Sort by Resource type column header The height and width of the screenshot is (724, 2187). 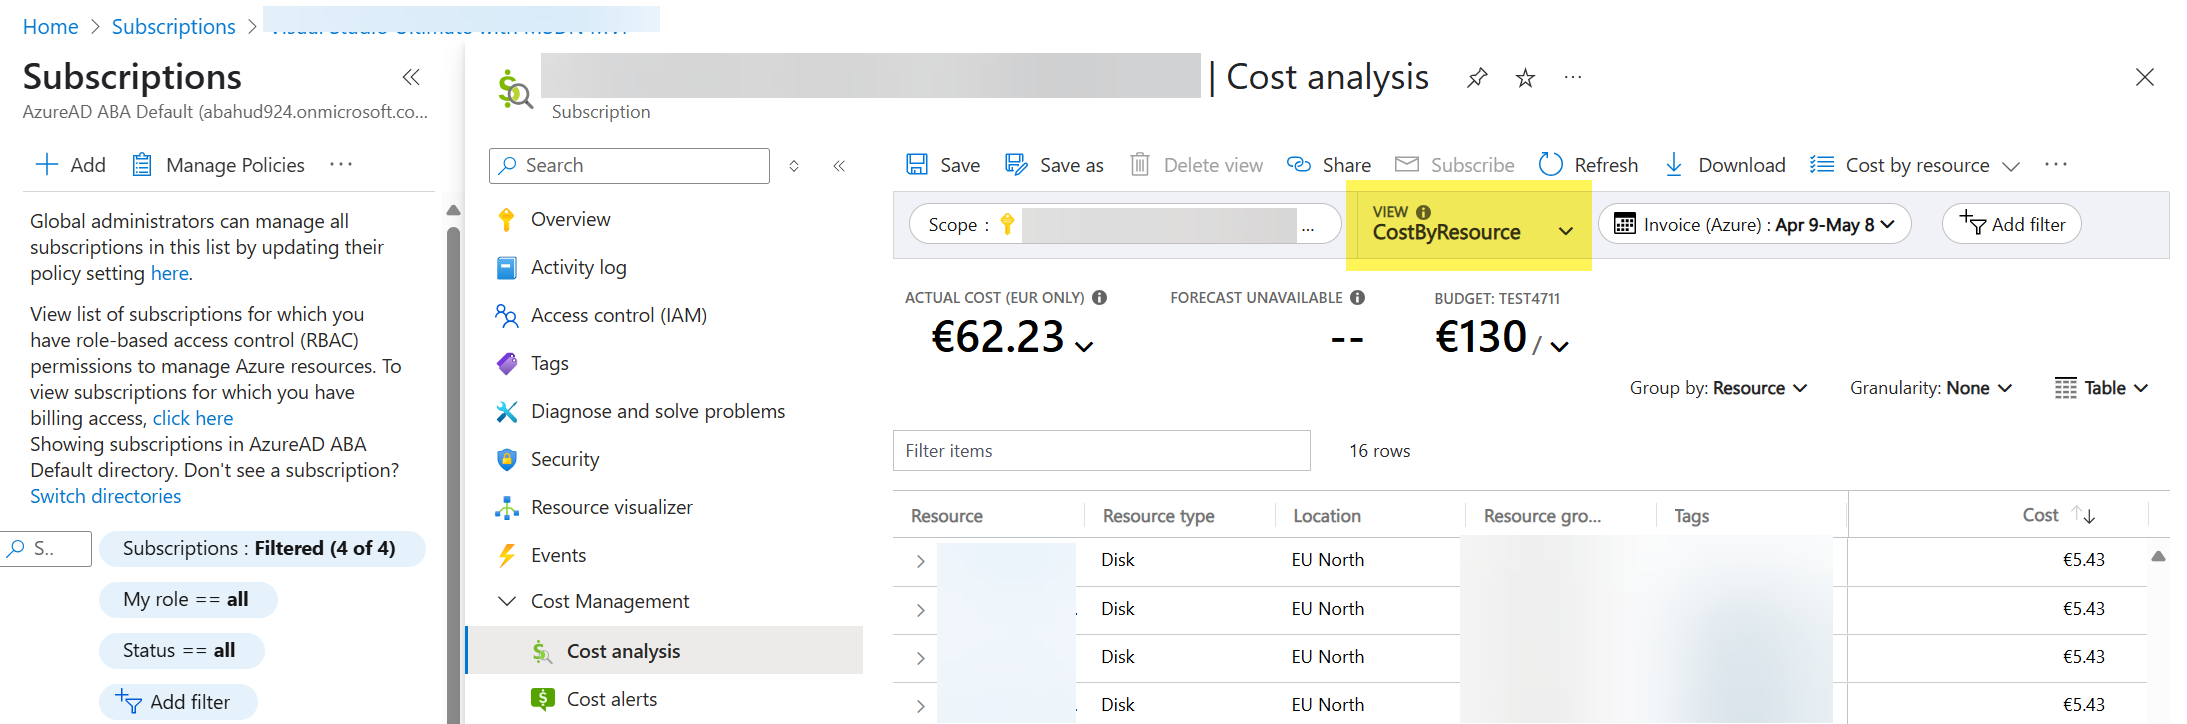[x=1158, y=516]
